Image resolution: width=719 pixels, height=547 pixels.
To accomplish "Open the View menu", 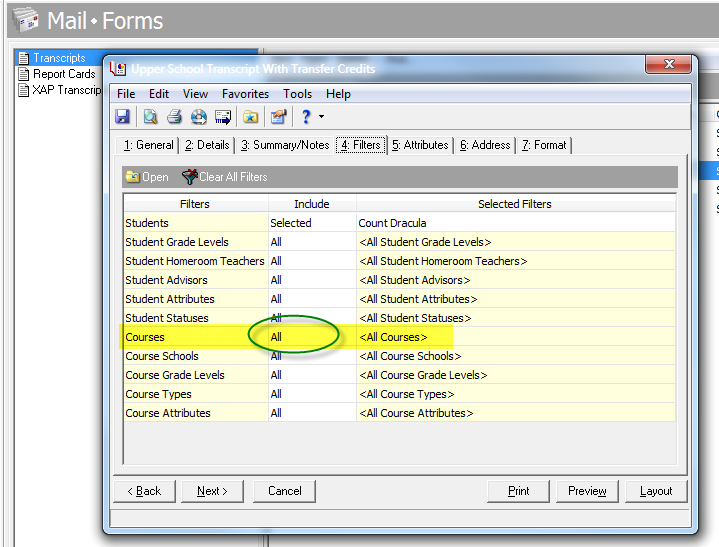I will pos(195,94).
